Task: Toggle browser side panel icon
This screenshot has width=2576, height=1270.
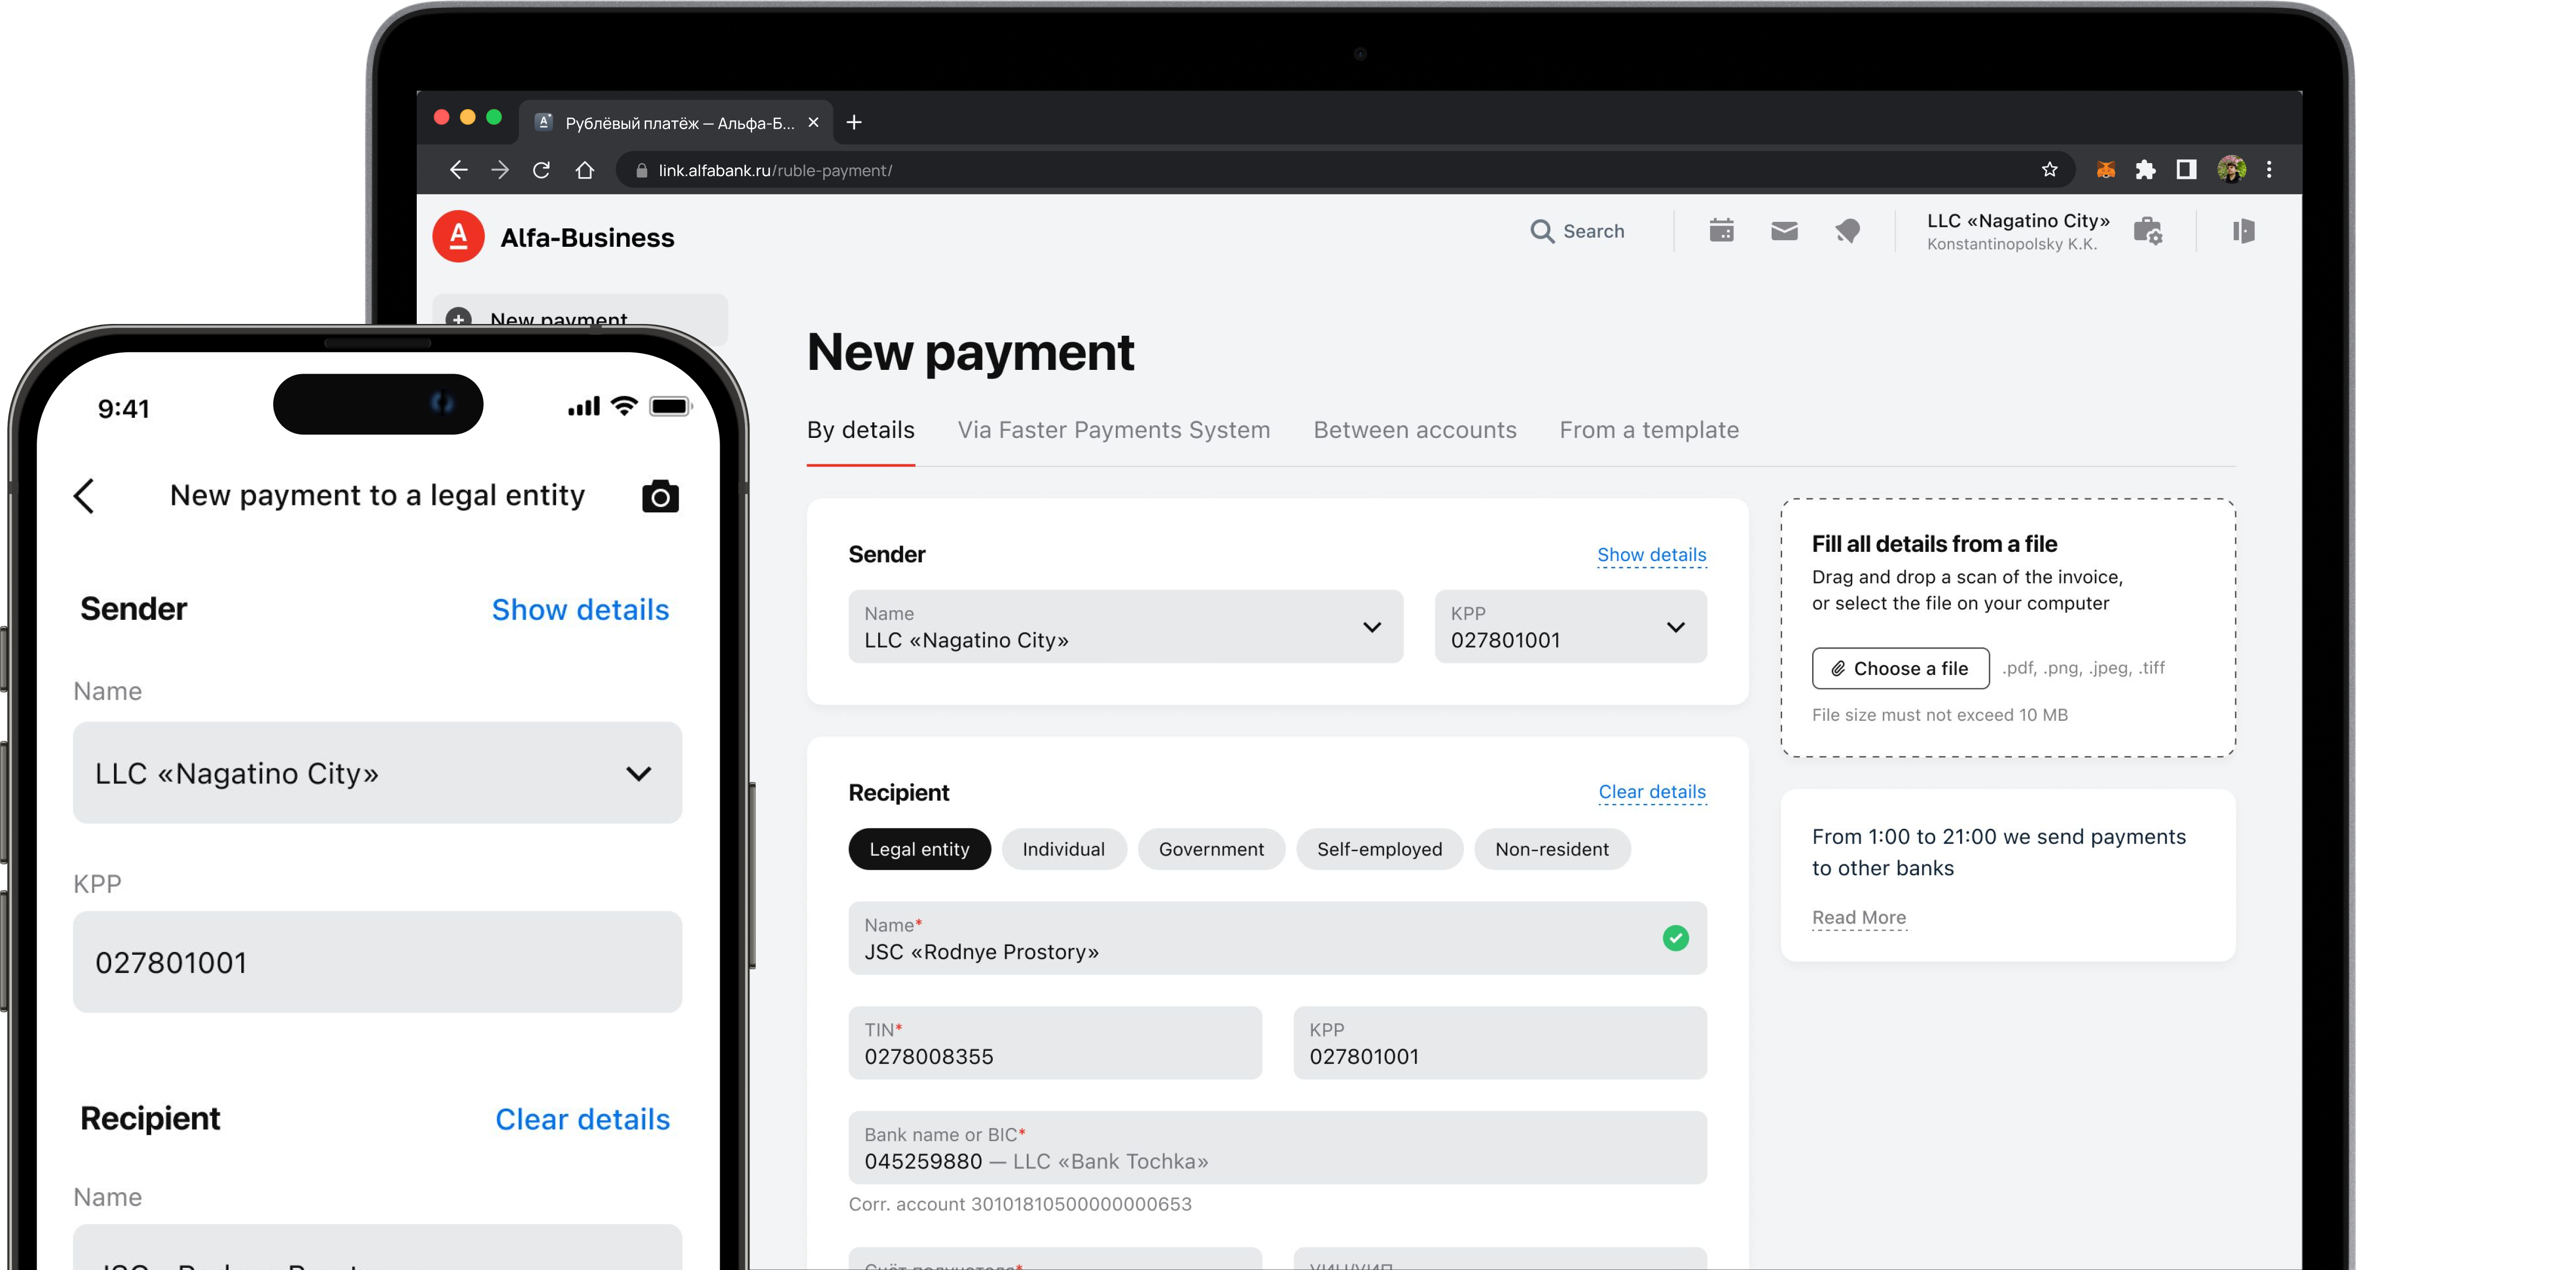Action: coord(2186,170)
